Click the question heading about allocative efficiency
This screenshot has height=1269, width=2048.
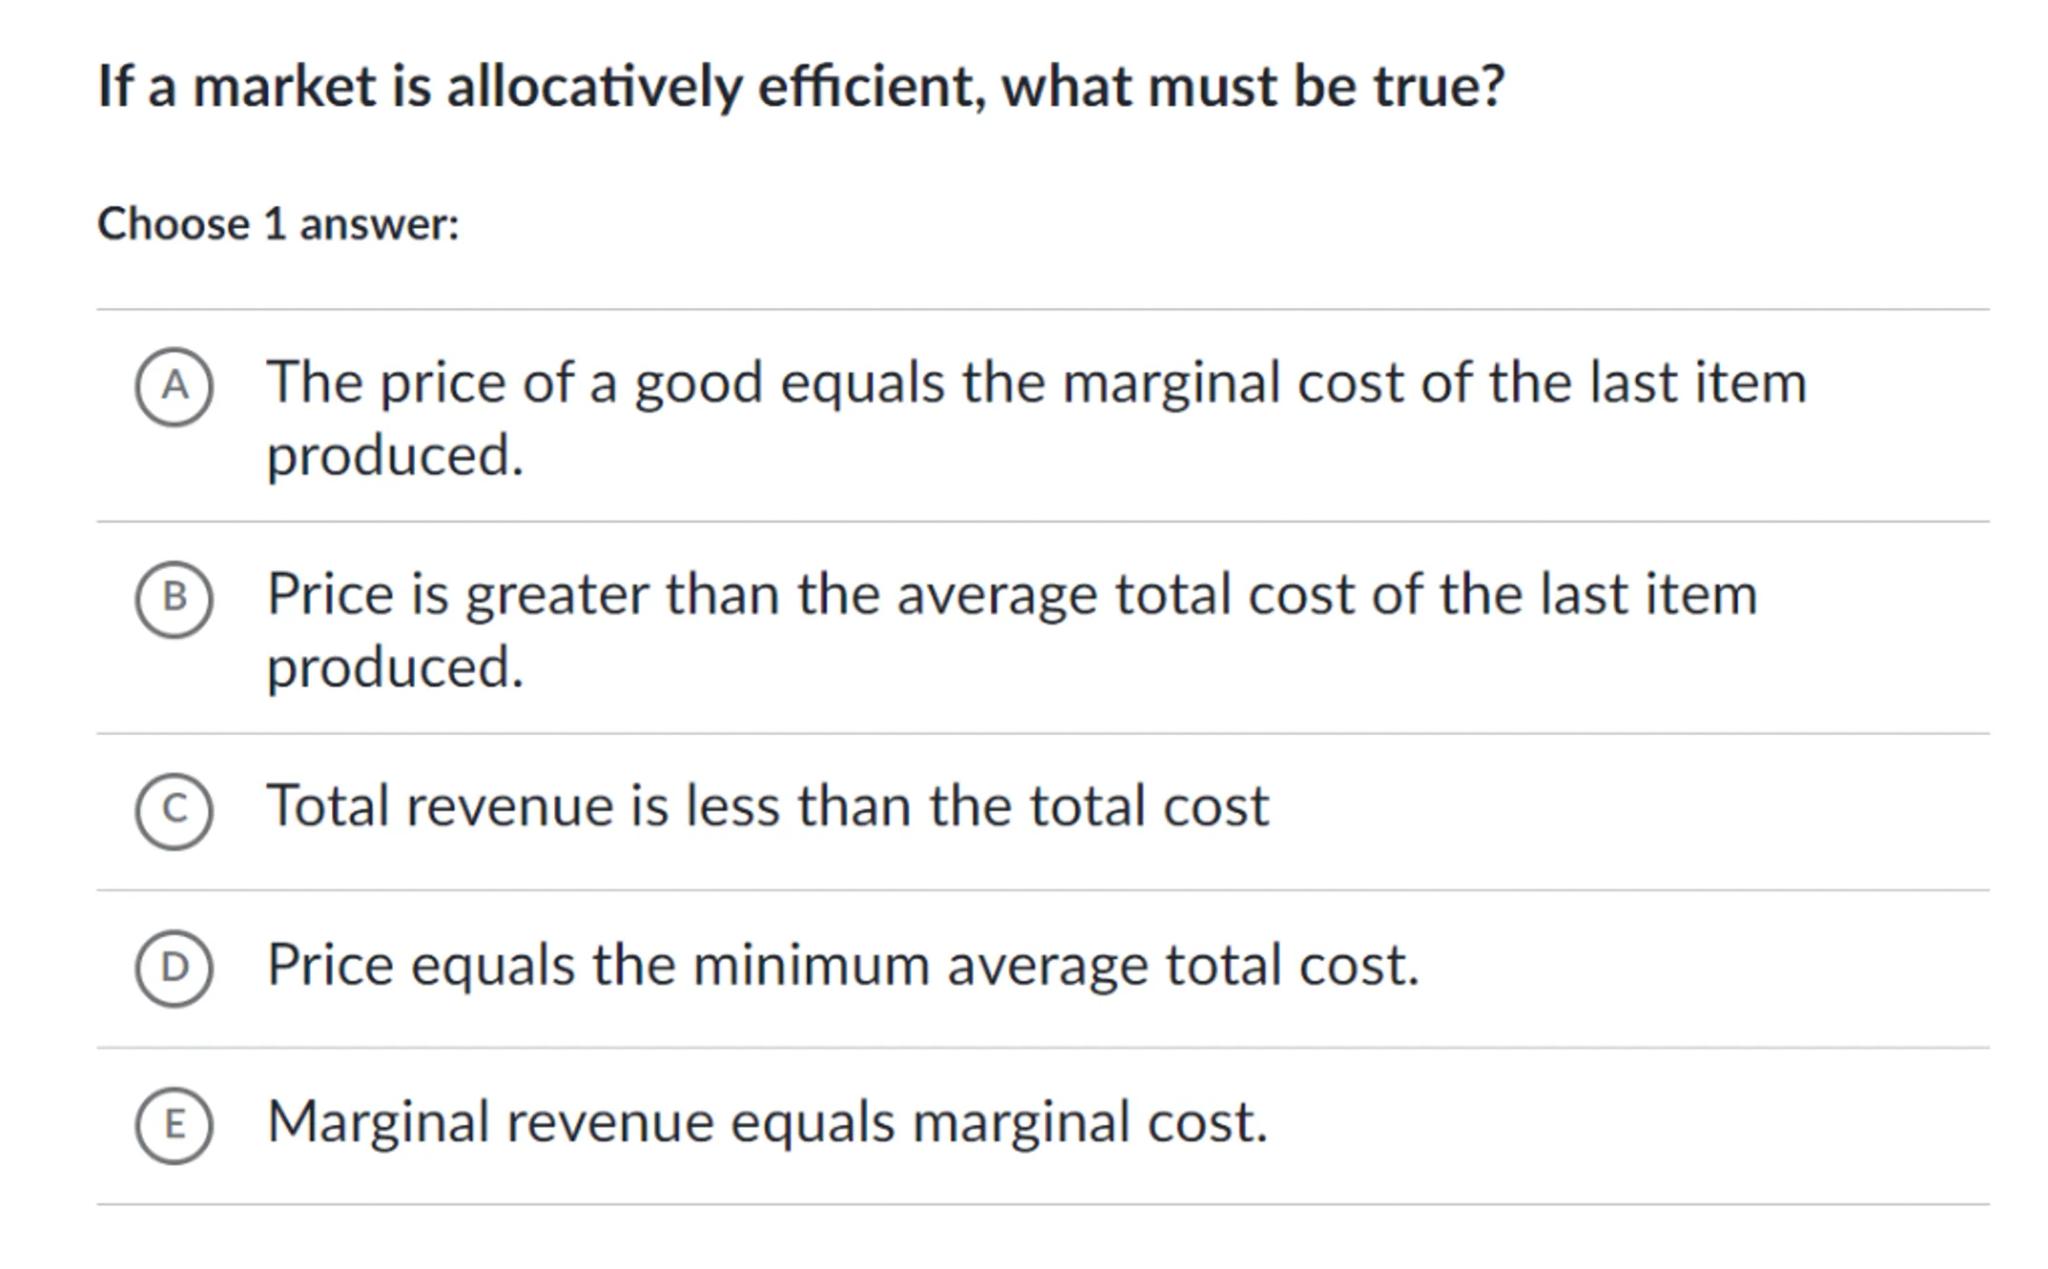tap(800, 86)
